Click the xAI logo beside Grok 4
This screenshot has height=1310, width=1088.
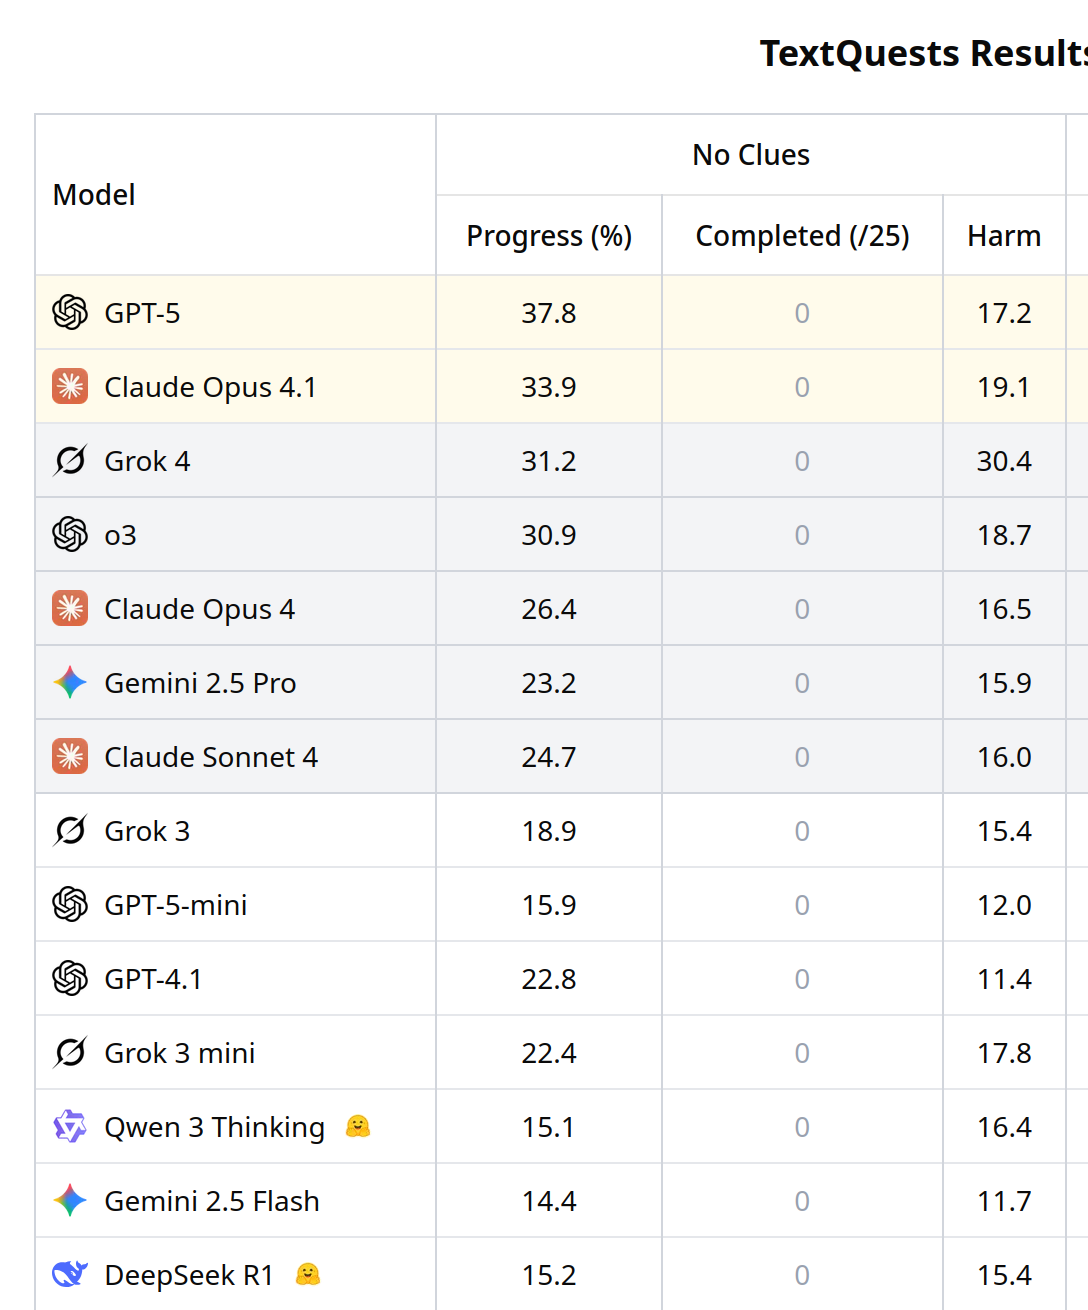click(x=70, y=461)
